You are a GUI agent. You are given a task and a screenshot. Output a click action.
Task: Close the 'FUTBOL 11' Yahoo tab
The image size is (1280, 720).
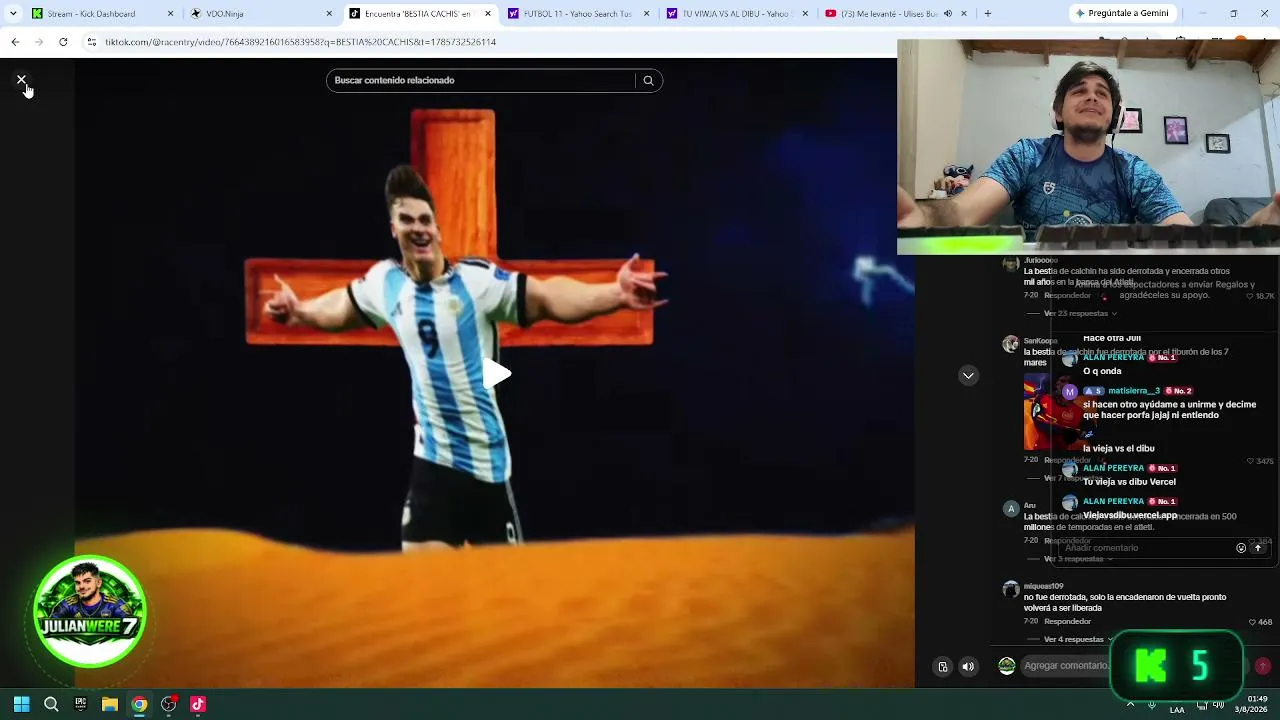click(647, 14)
